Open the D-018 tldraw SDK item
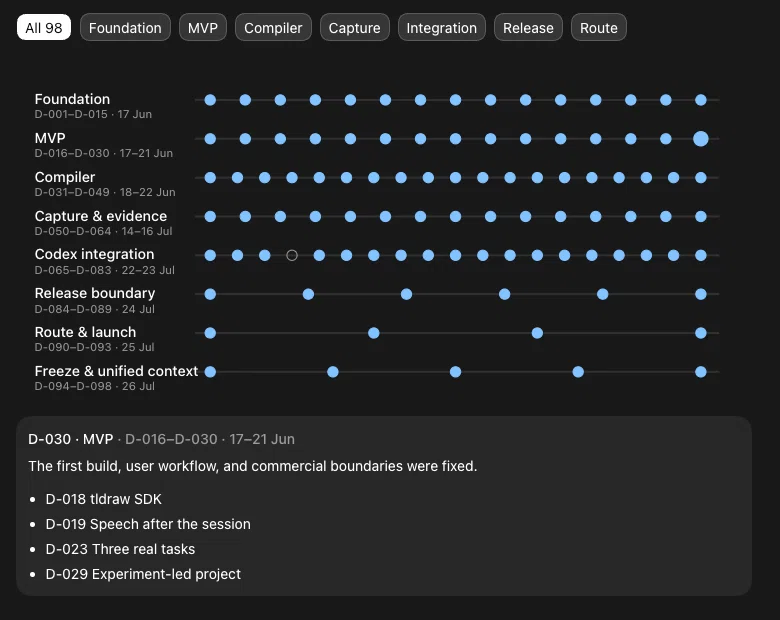This screenshot has height=620, width=780. pos(103,499)
